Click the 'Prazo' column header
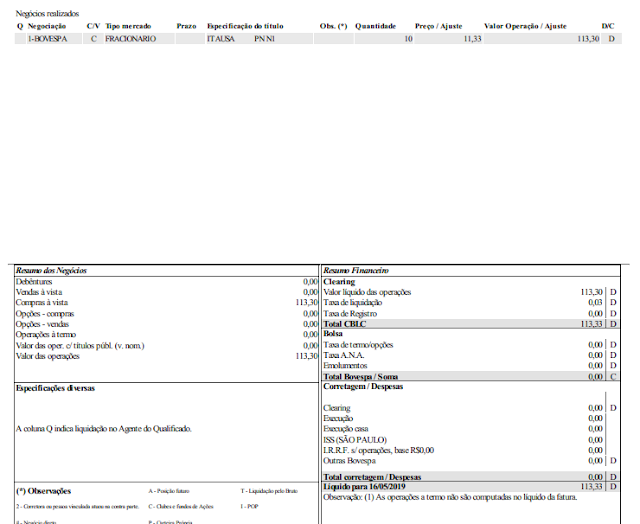 pos(186,26)
